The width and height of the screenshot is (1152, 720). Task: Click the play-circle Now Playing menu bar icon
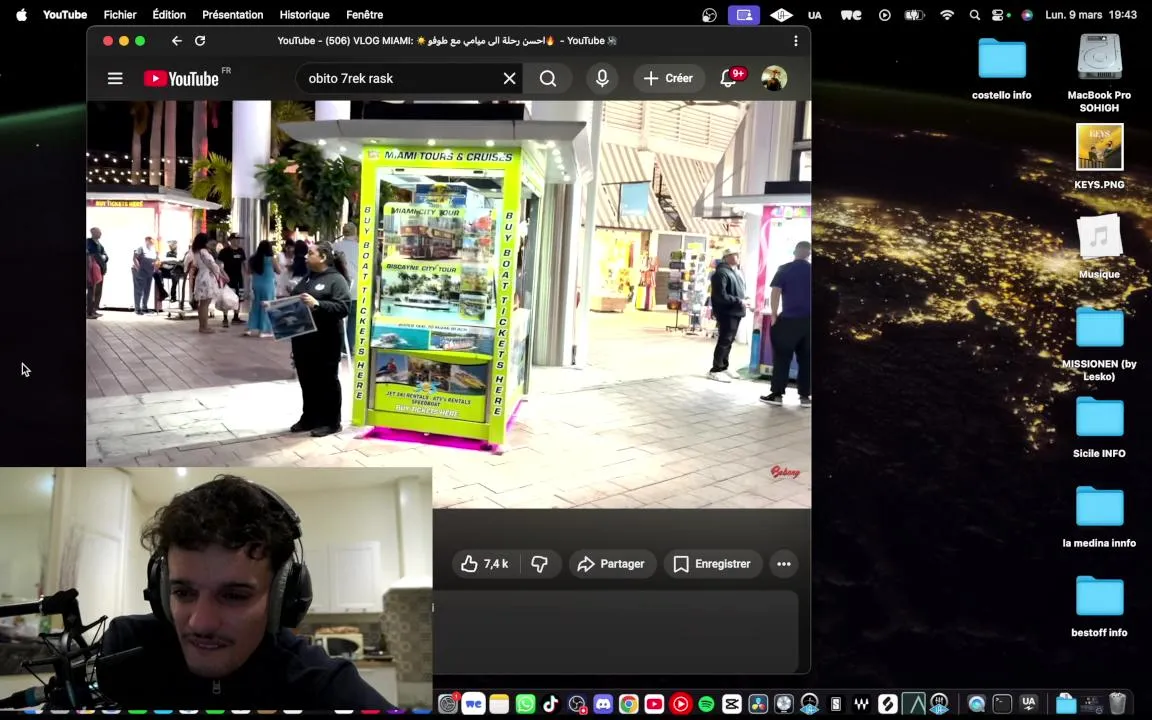[885, 15]
